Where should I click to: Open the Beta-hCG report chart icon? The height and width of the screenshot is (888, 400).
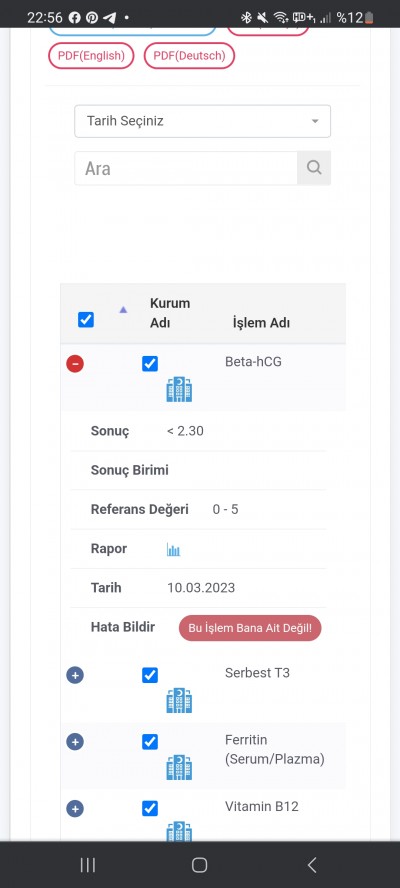coord(173,549)
